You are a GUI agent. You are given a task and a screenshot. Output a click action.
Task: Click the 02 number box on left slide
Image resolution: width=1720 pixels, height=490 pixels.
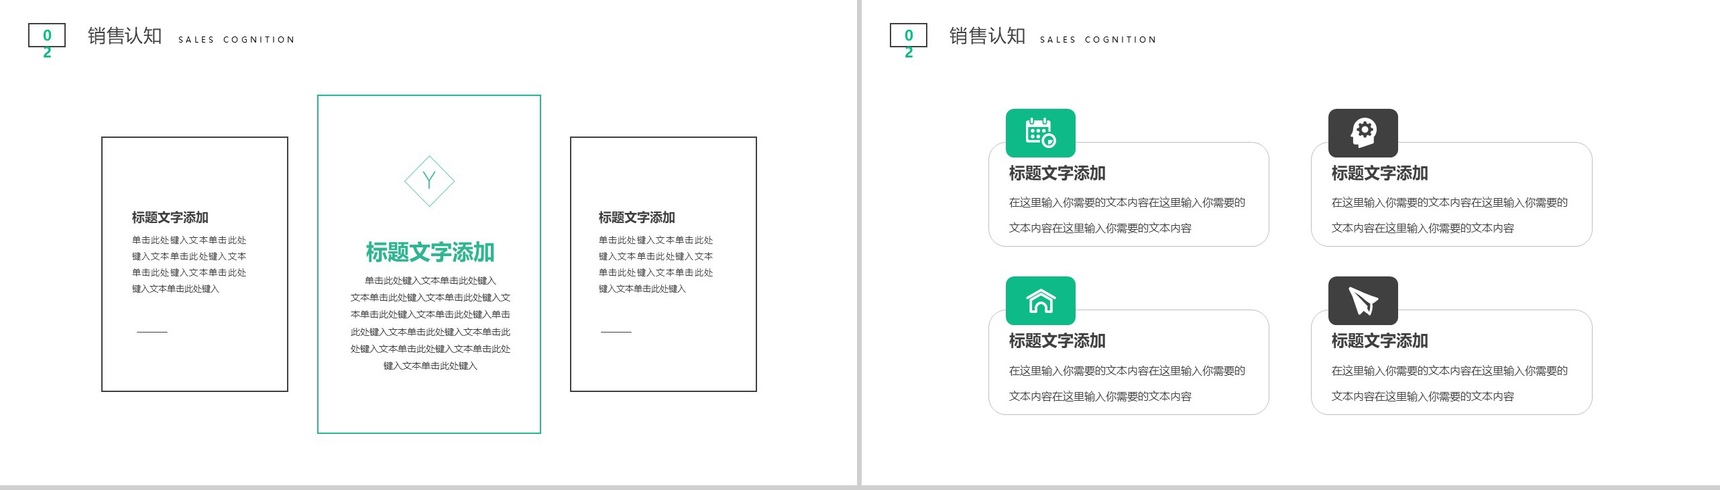[x=47, y=37]
